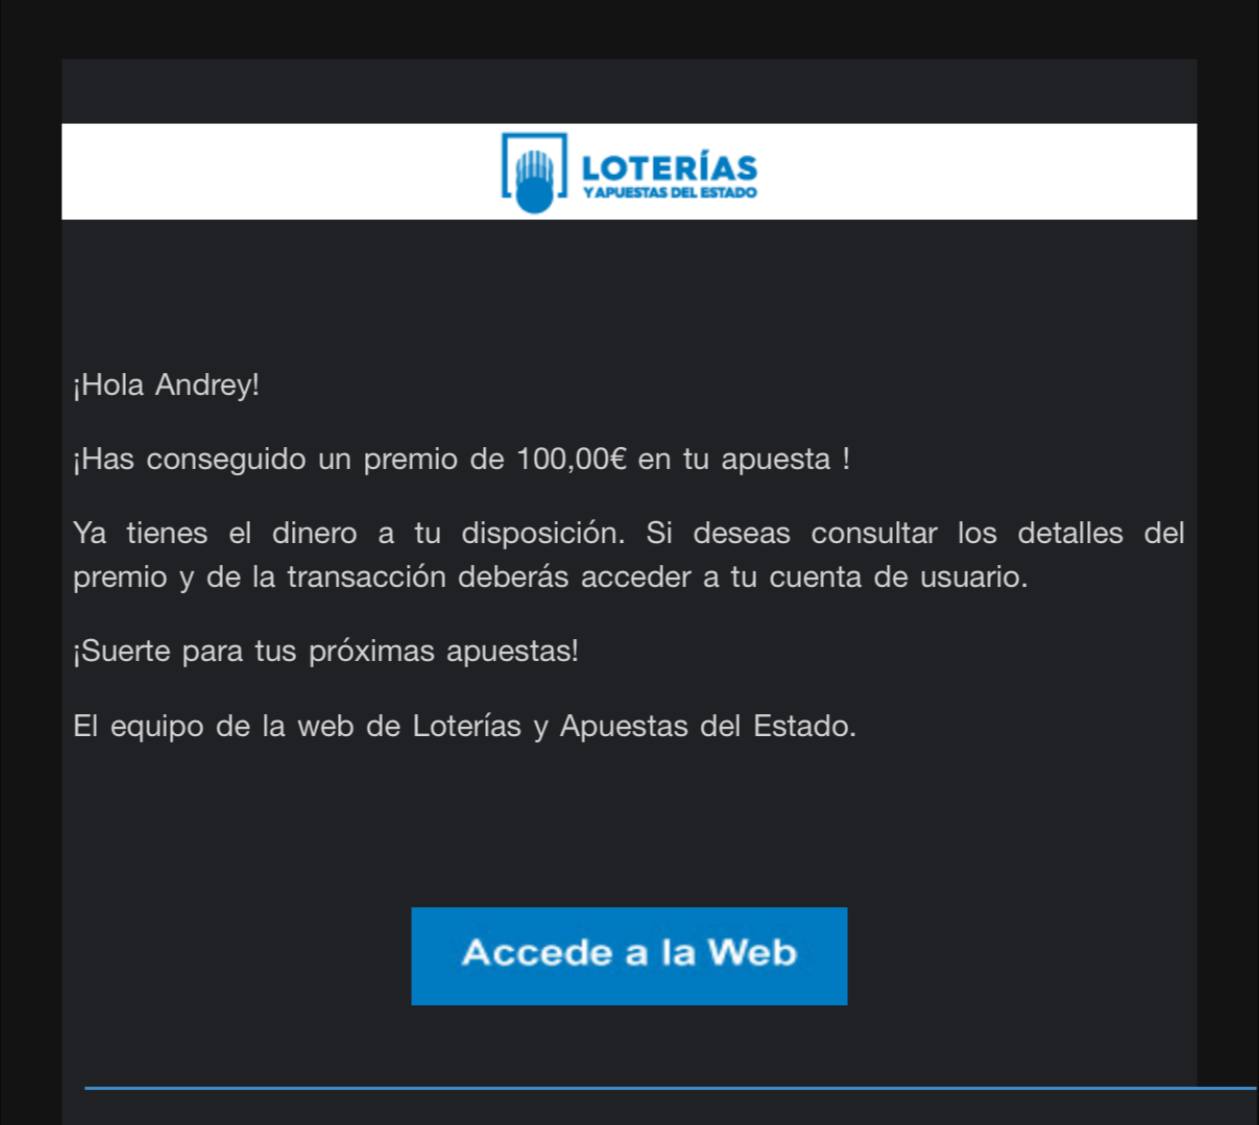The width and height of the screenshot is (1259, 1125).
Task: Open the 'Accede a la Web' button
Action: pyautogui.click(x=629, y=956)
